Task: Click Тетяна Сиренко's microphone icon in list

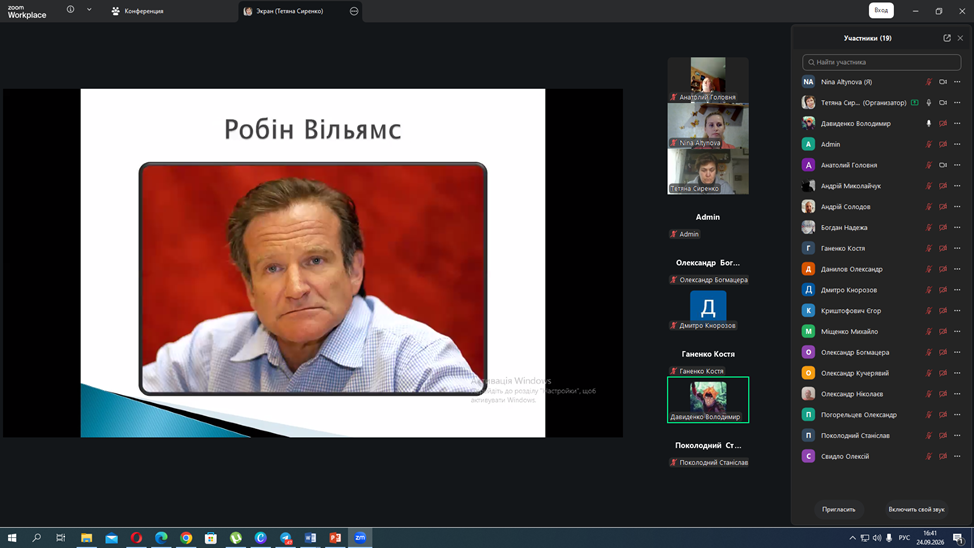Action: [929, 103]
